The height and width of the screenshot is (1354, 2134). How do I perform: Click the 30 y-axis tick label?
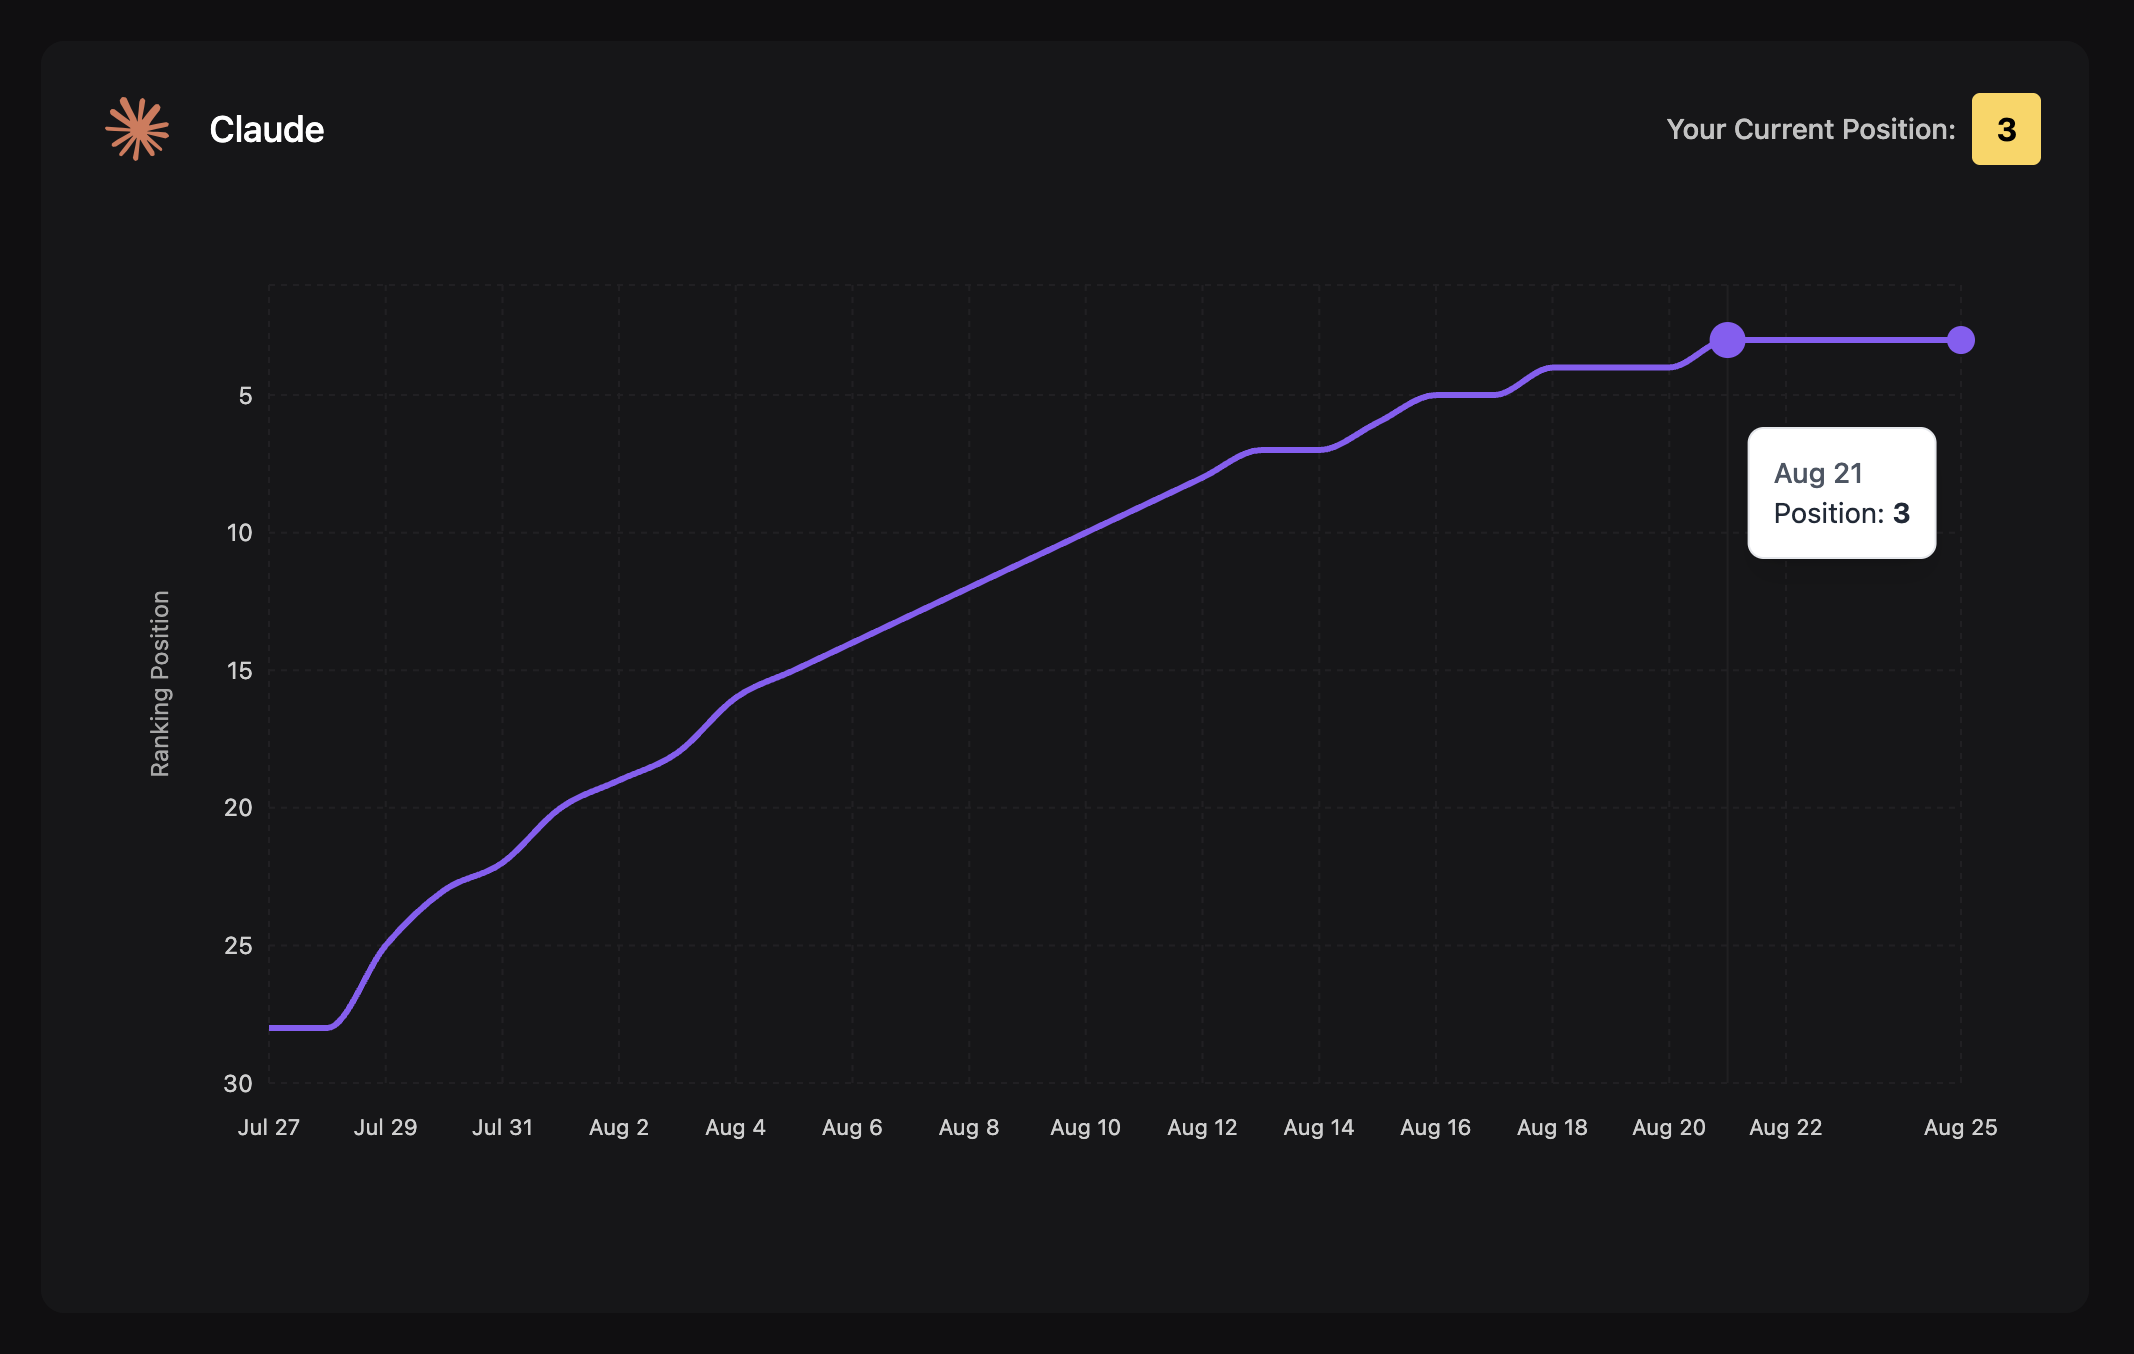(x=238, y=1083)
